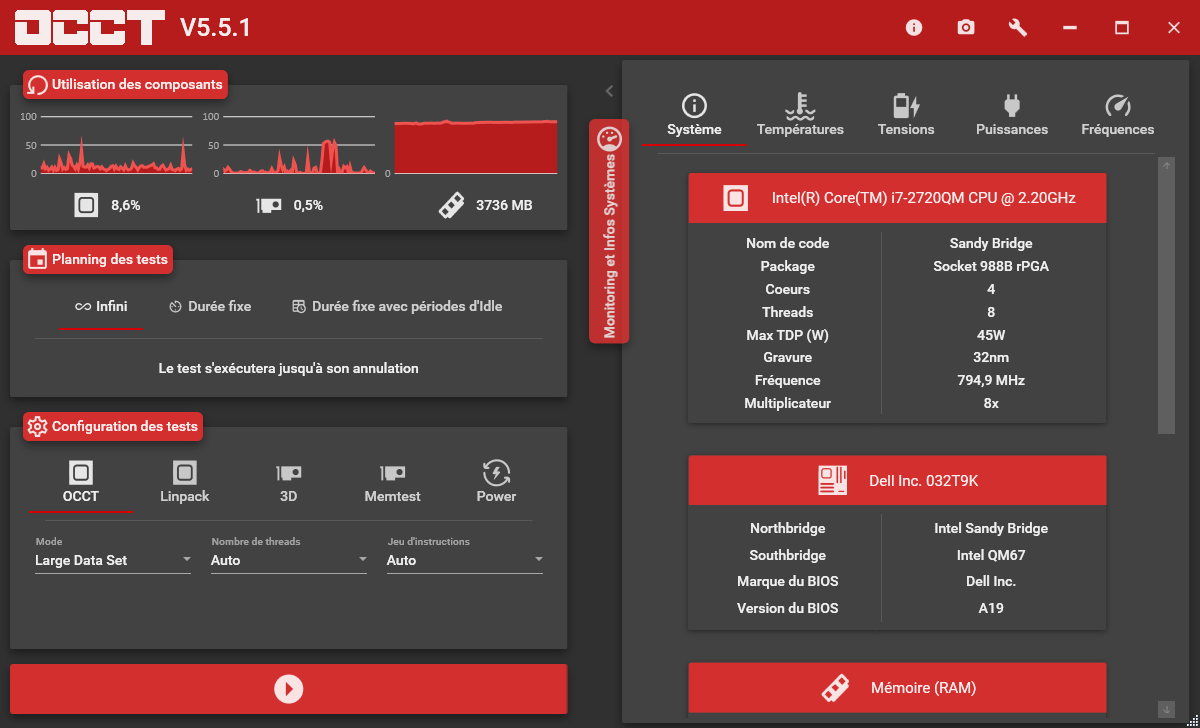
Task: Maximize the OCCT window
Action: coord(1122,28)
